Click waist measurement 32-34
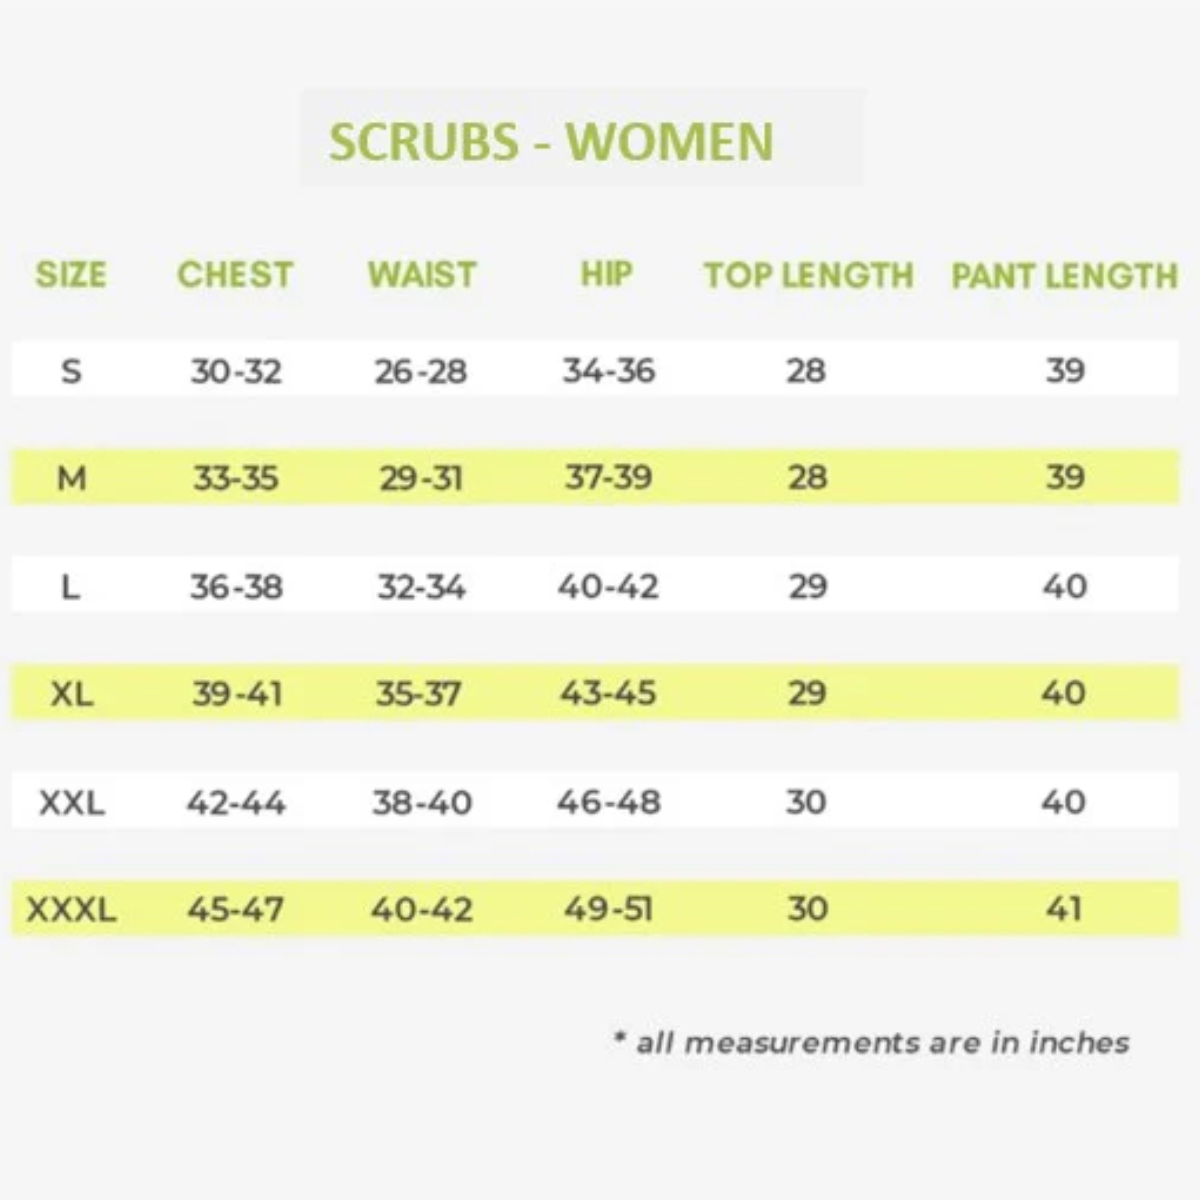The image size is (1200, 1200). tap(421, 586)
